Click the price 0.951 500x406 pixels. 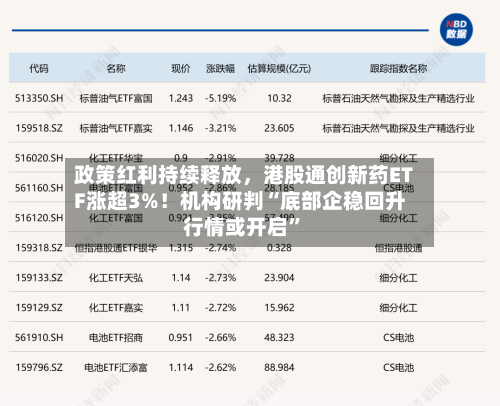click(x=181, y=338)
